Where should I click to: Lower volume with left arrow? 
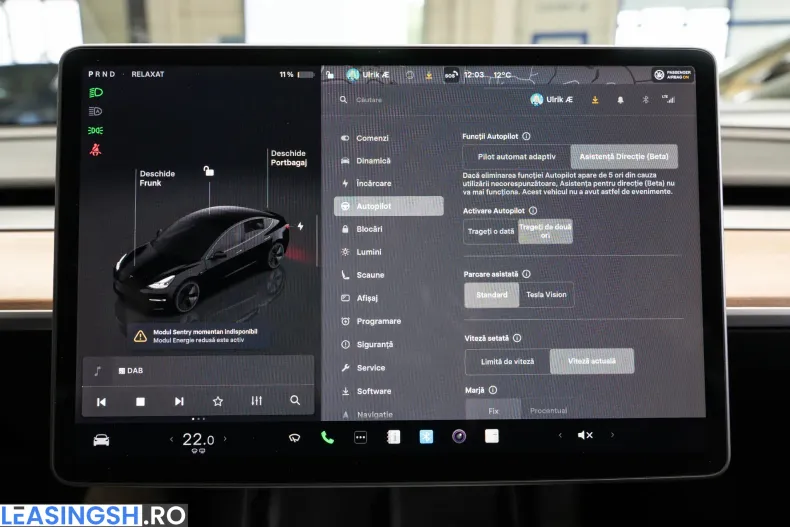click(x=560, y=435)
